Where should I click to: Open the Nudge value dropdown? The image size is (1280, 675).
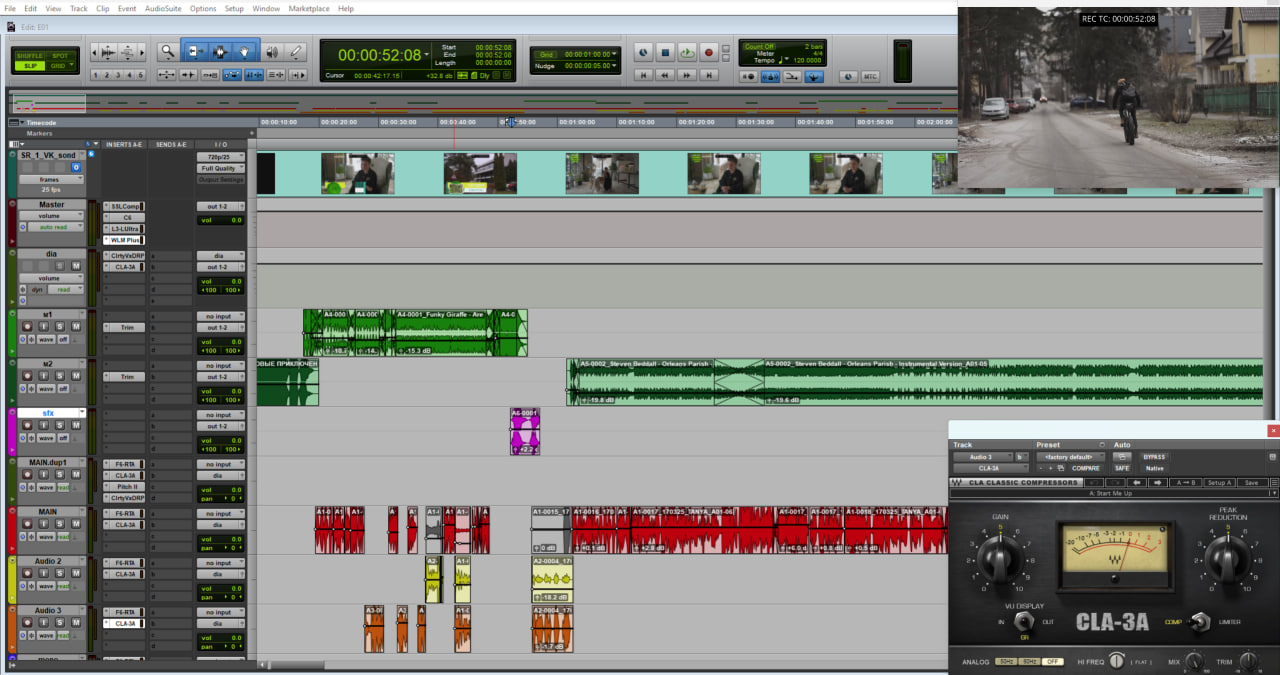[614, 65]
